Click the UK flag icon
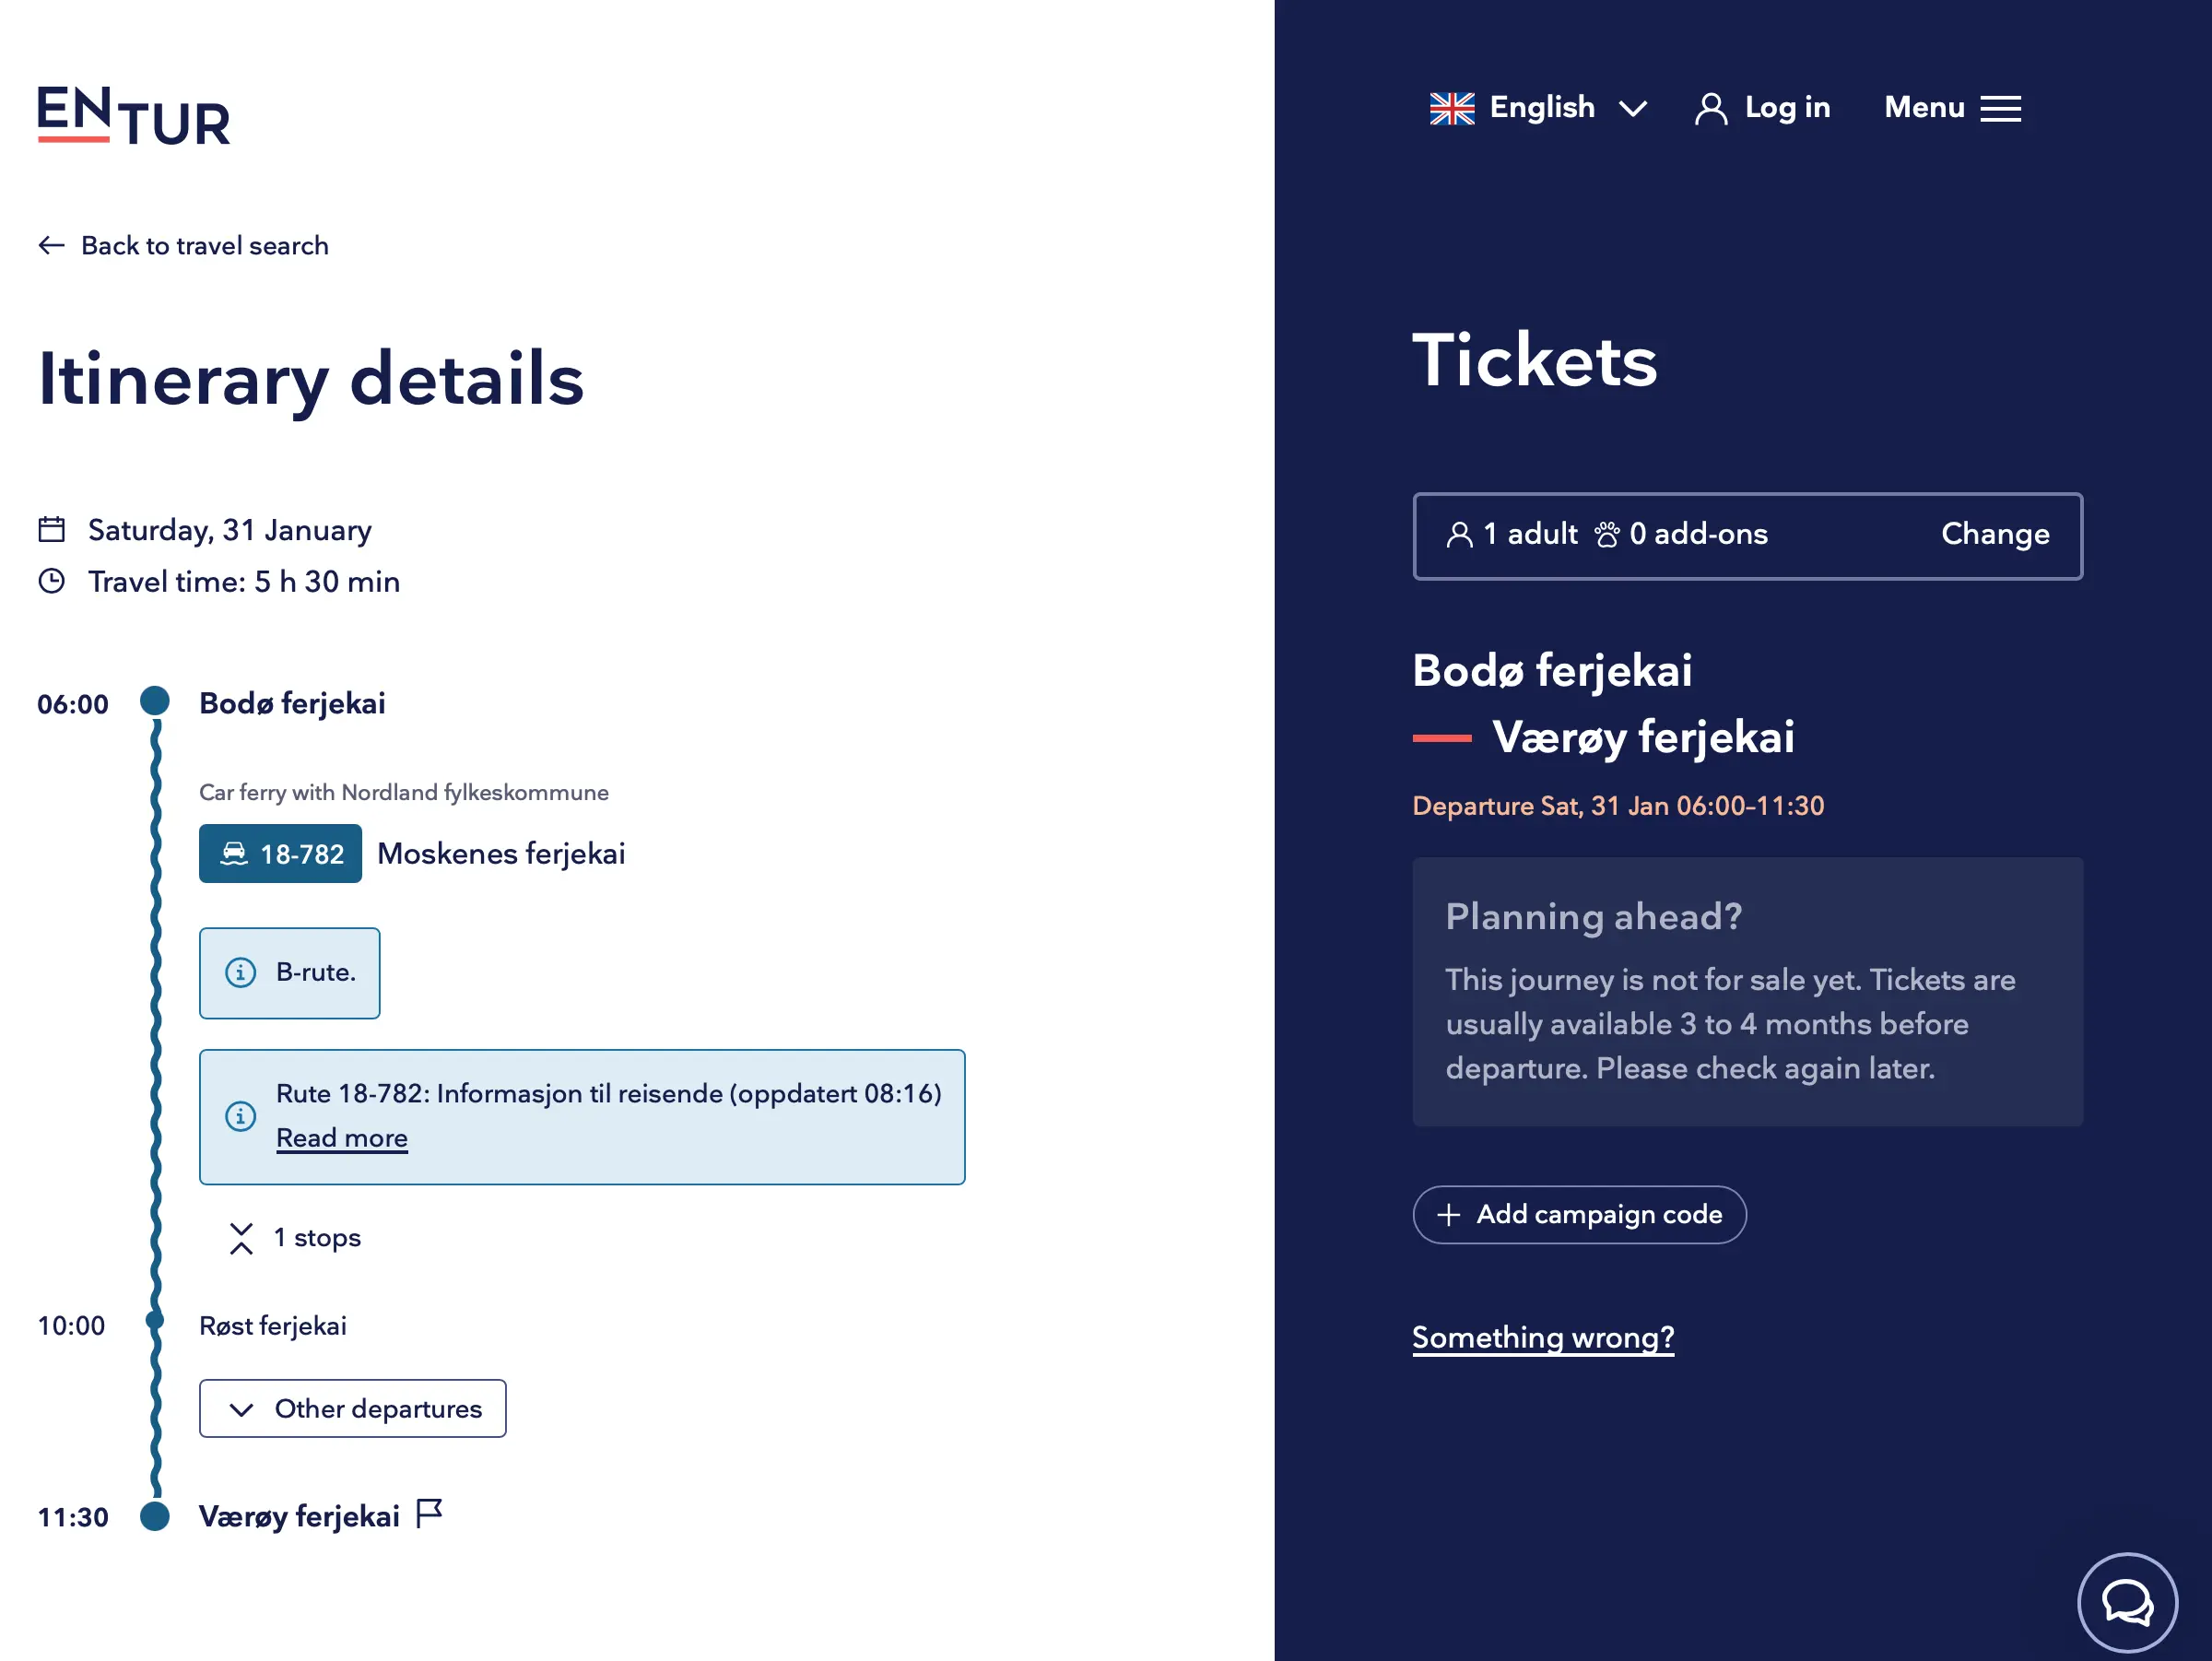 (x=1451, y=108)
